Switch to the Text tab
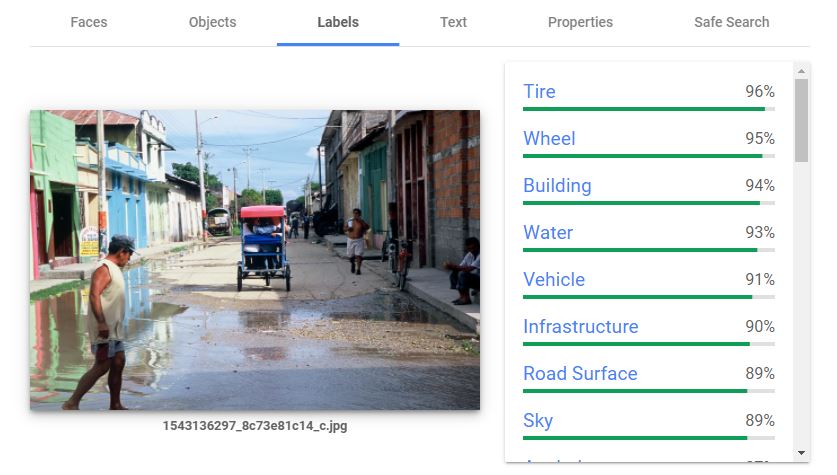 (453, 22)
